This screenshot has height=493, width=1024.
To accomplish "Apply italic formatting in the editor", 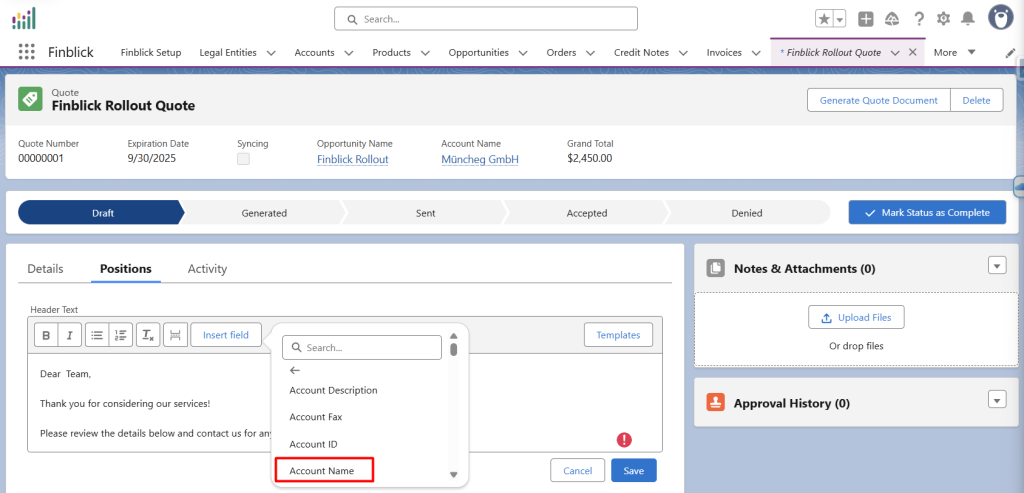I will [69, 335].
